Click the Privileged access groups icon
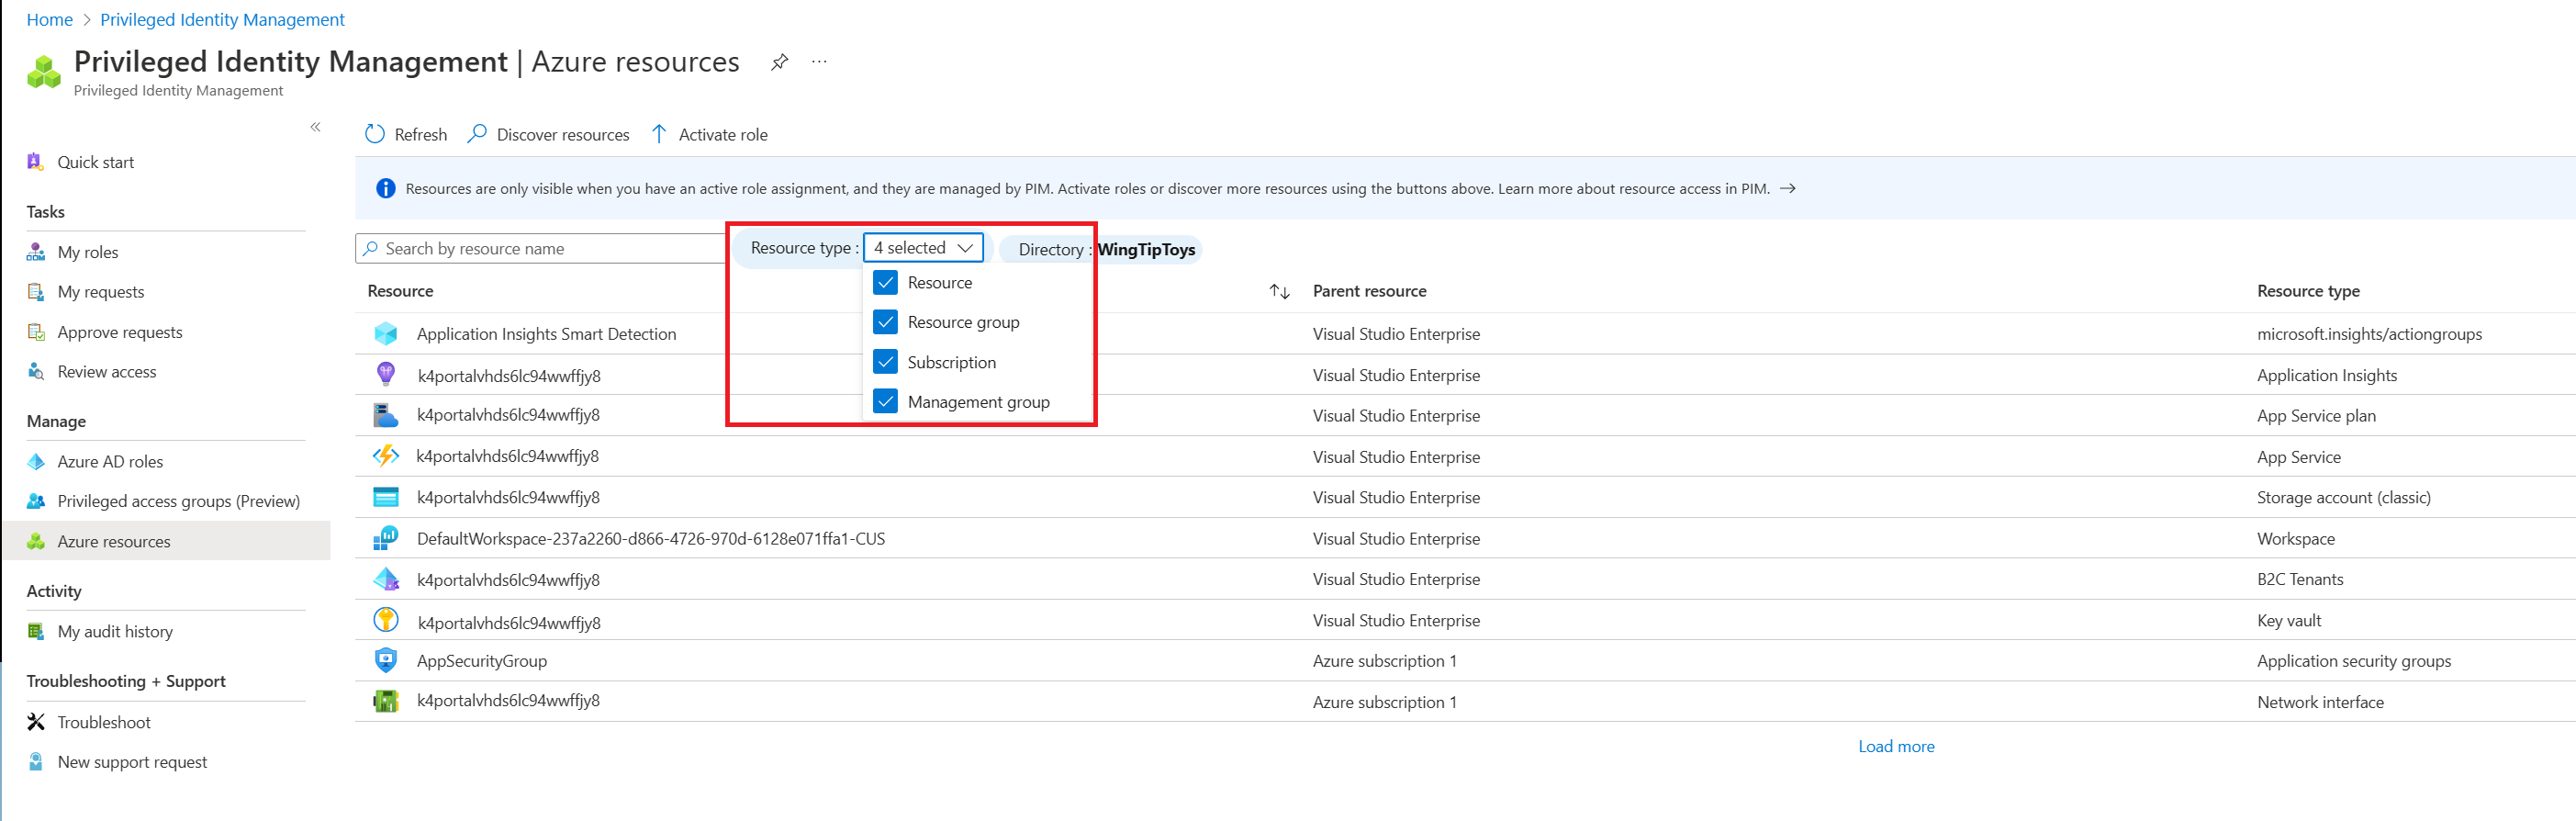2576x821 pixels. pos(36,501)
